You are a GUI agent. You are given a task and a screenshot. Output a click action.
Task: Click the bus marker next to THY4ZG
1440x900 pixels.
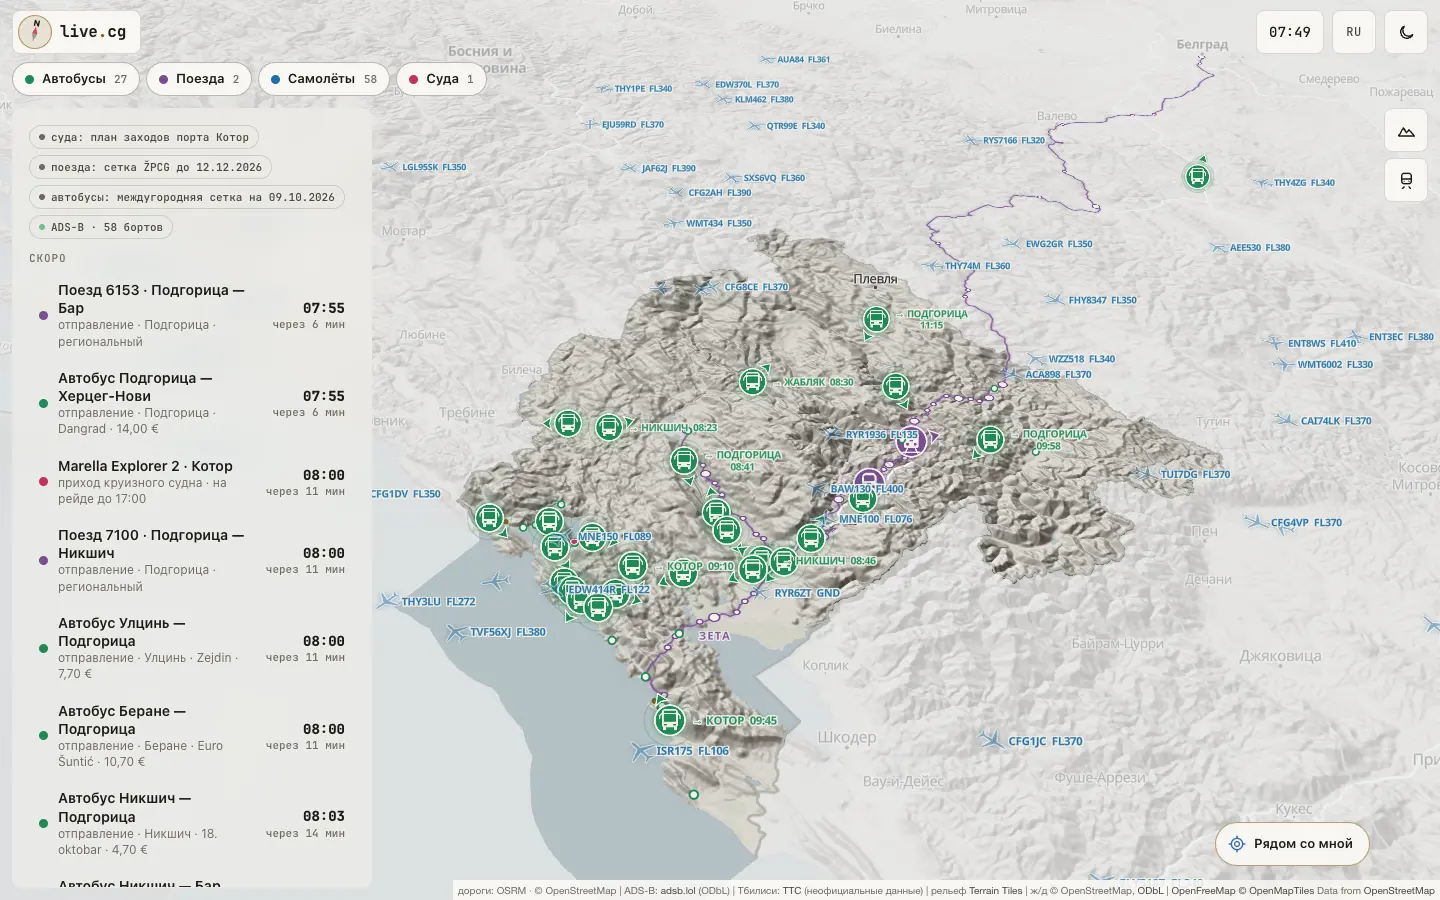tap(1197, 177)
